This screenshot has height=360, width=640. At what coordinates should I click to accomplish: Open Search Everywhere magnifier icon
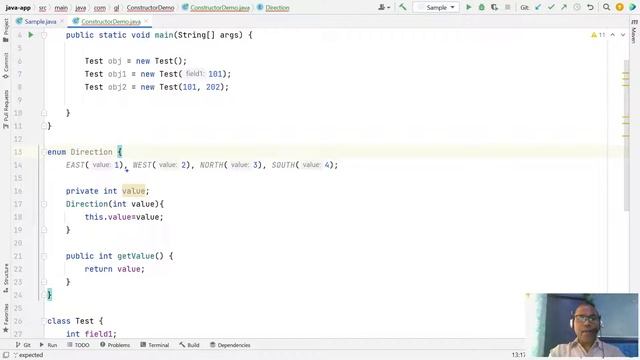(x=607, y=7)
